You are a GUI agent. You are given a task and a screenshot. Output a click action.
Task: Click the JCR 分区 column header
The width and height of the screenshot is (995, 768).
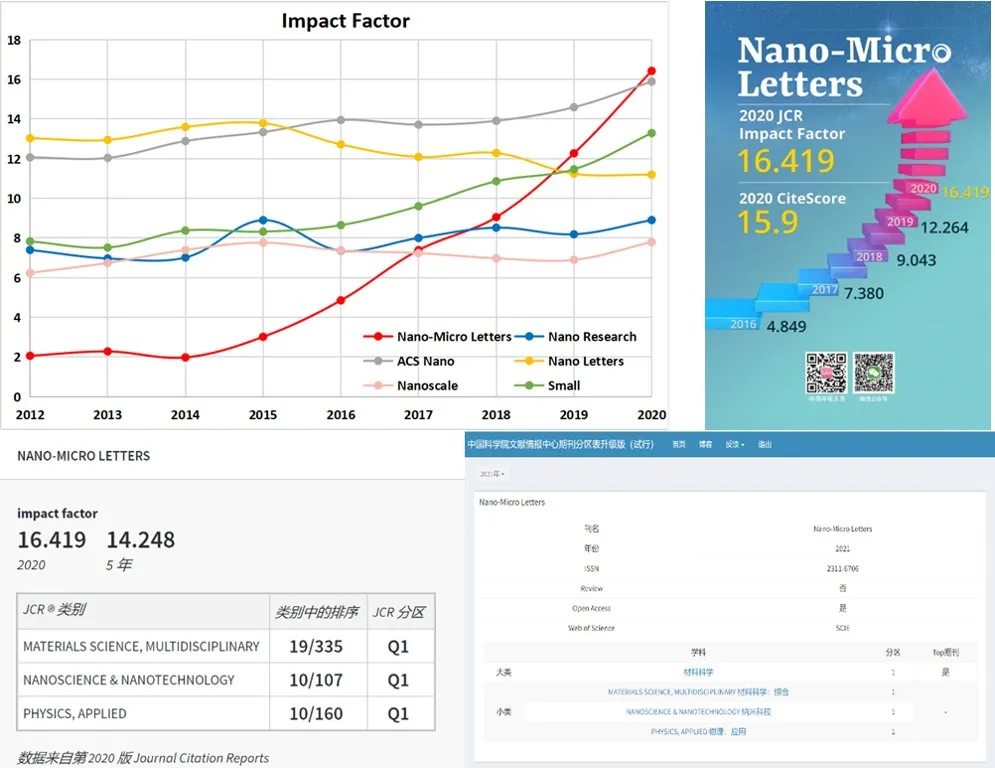(399, 612)
